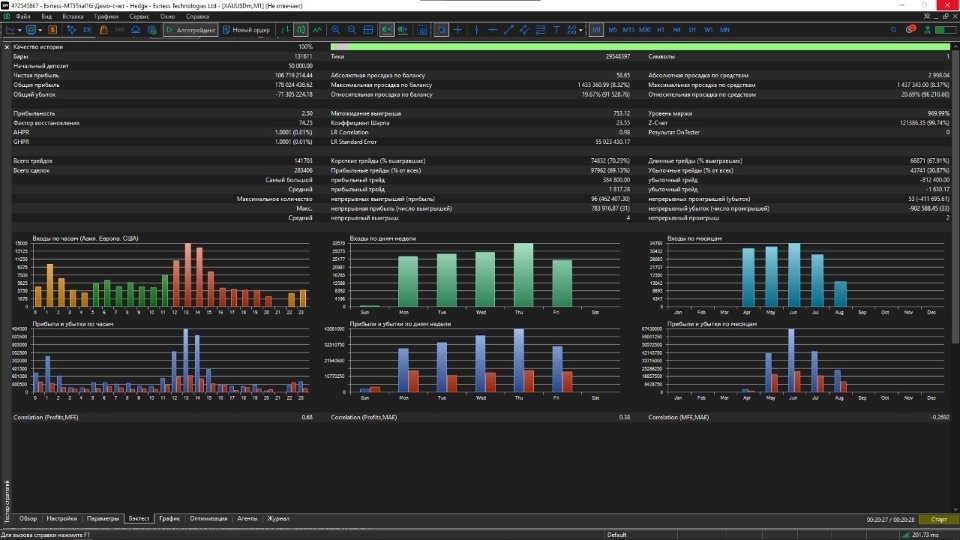Select the vertical line tool
Screen dimensions: 960x540
(476, 29)
